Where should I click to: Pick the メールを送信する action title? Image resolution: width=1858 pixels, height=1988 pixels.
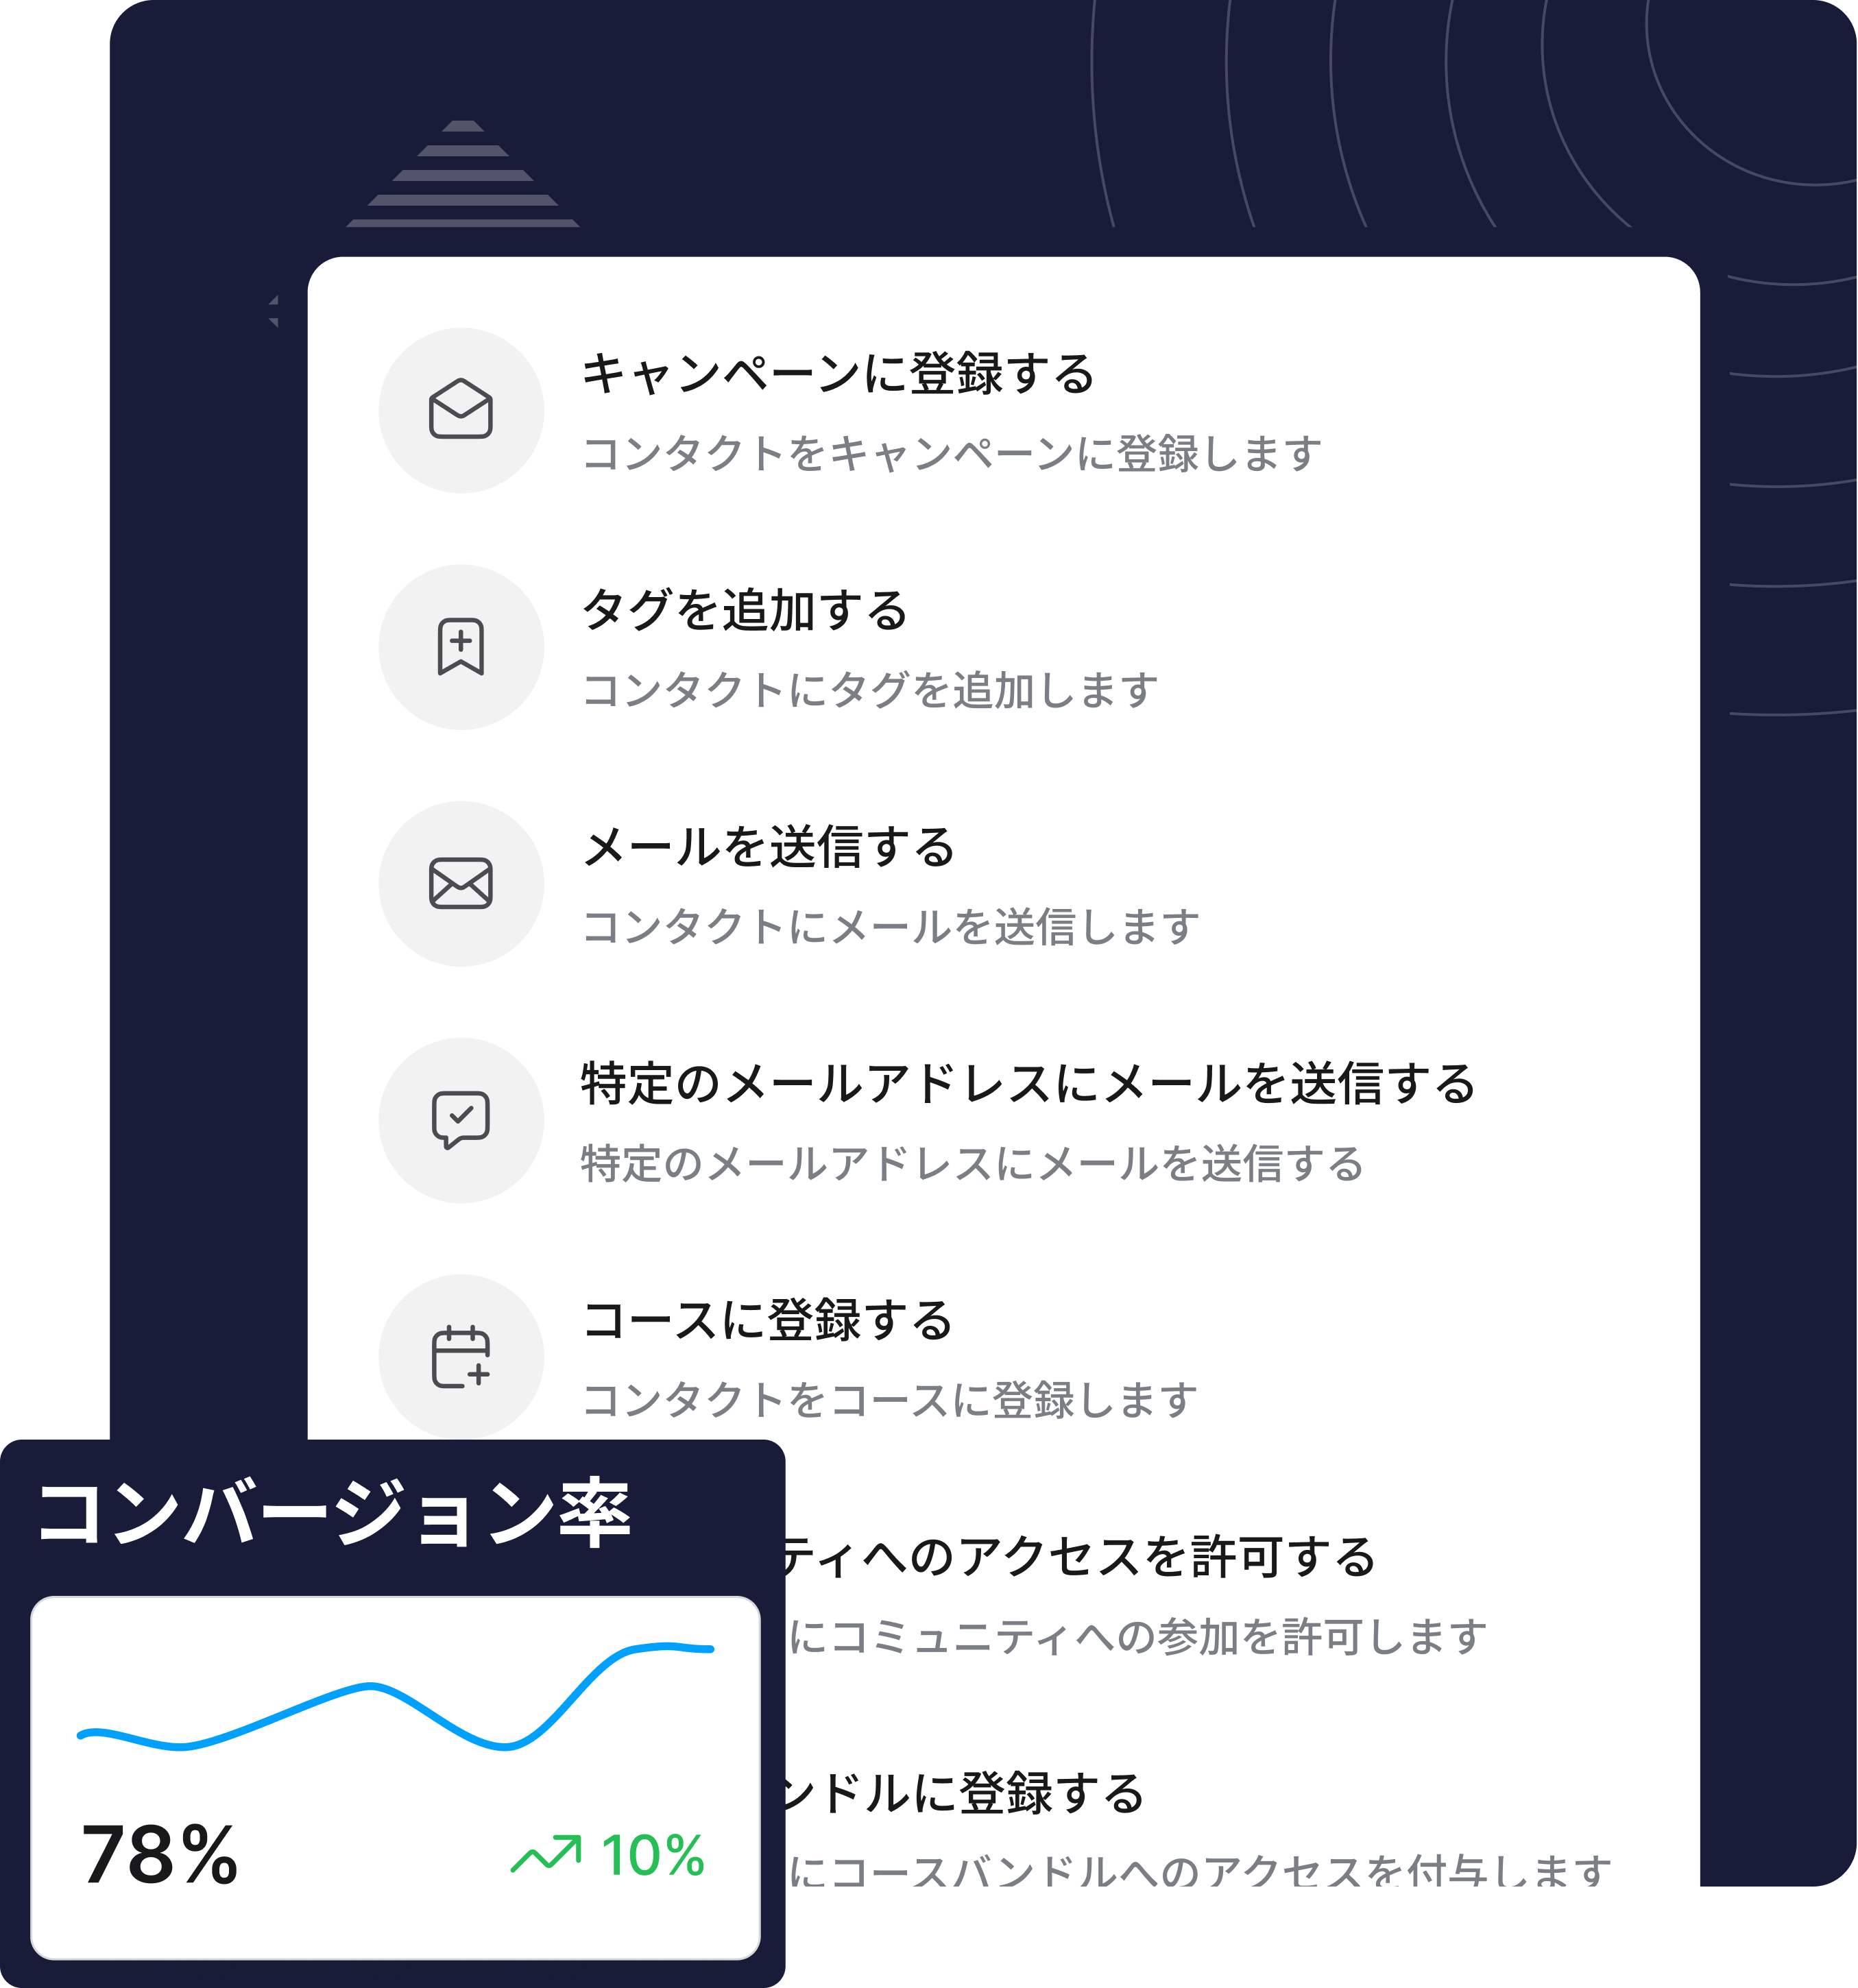tap(769, 847)
